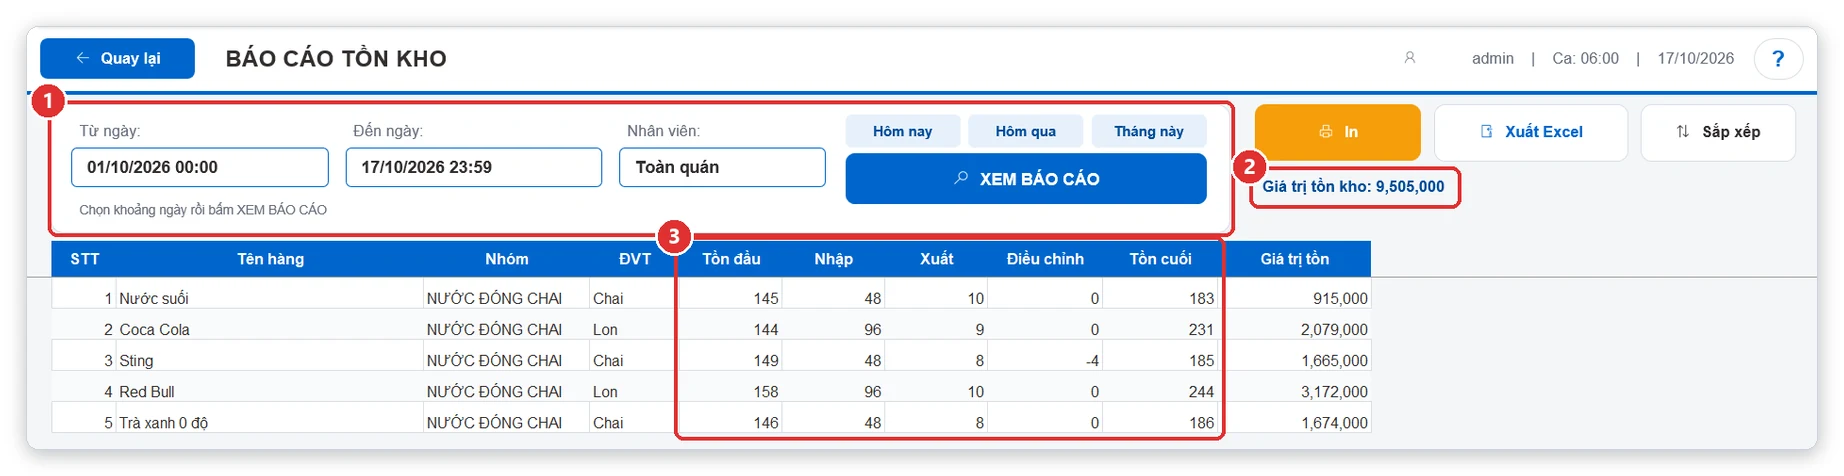Click the Nhóm column header
Screen dimensions: 1844x476
(x=507, y=259)
